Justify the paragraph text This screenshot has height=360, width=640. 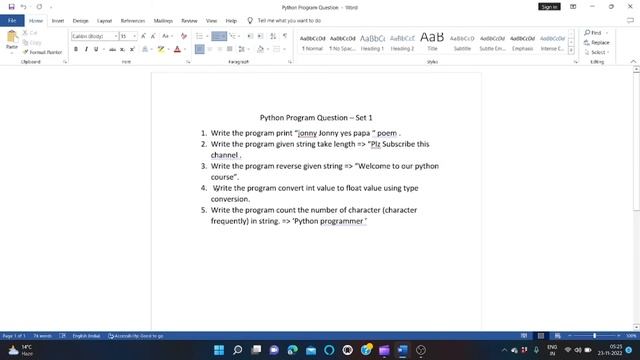click(x=230, y=49)
